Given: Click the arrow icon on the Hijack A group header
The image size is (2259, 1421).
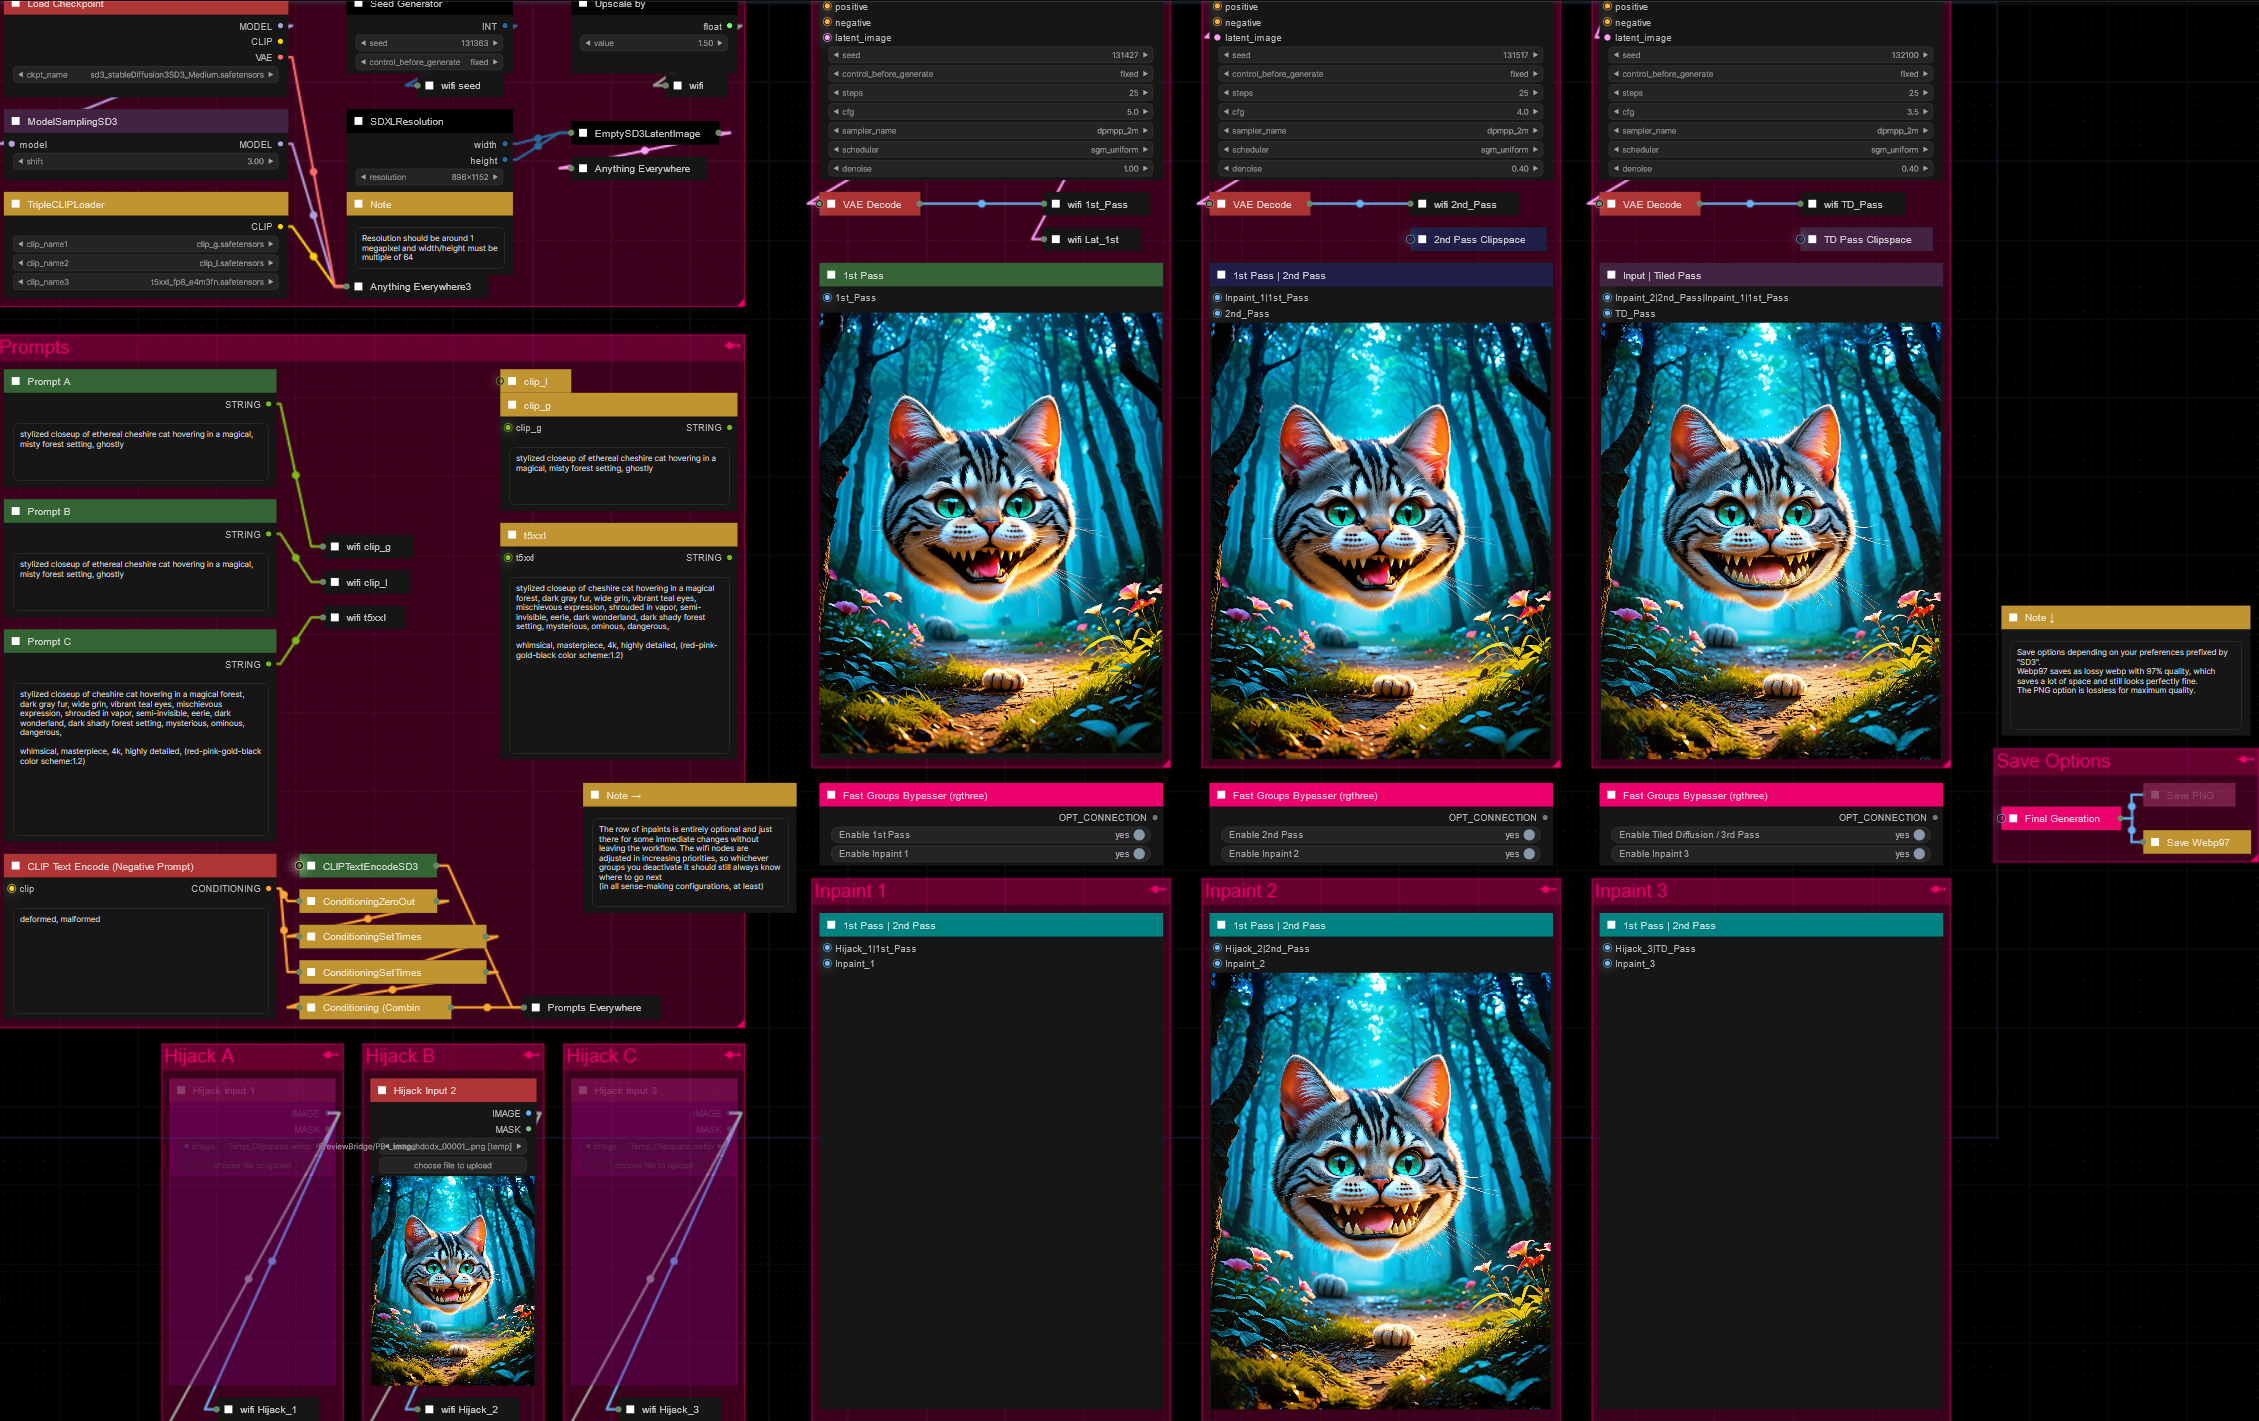Looking at the screenshot, I should tap(331, 1055).
